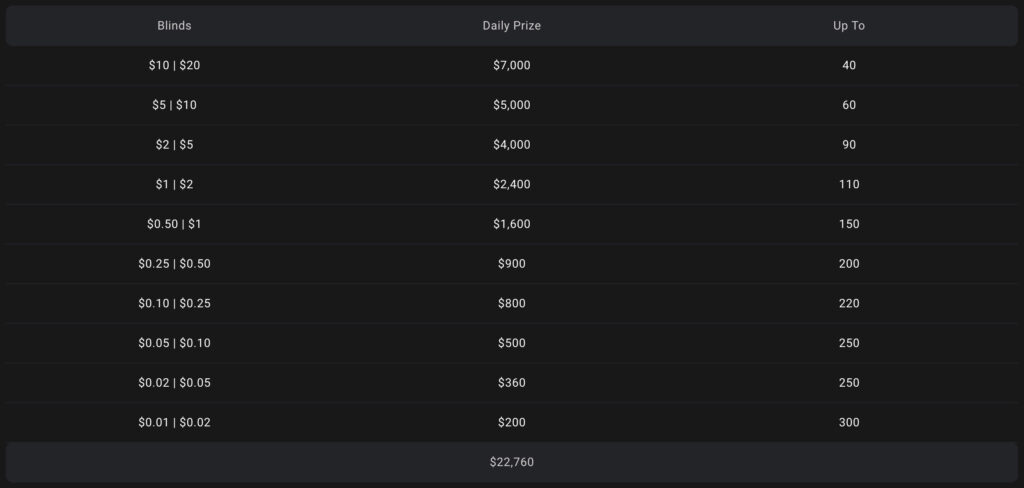Click the $5,000 daily prize cell
The height and width of the screenshot is (488, 1024).
point(511,105)
